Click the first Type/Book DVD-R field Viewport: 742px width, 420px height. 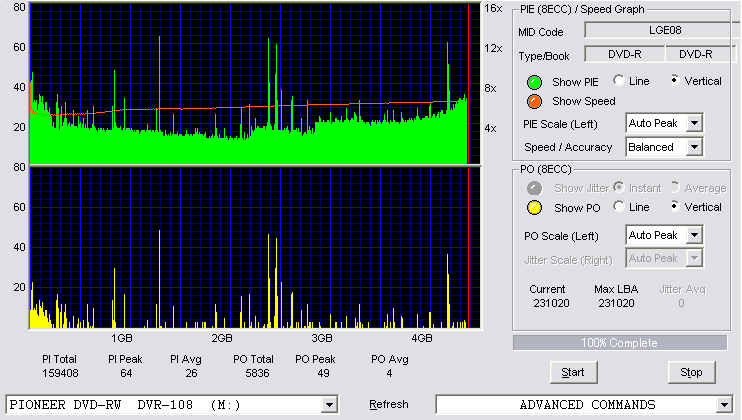(x=625, y=54)
